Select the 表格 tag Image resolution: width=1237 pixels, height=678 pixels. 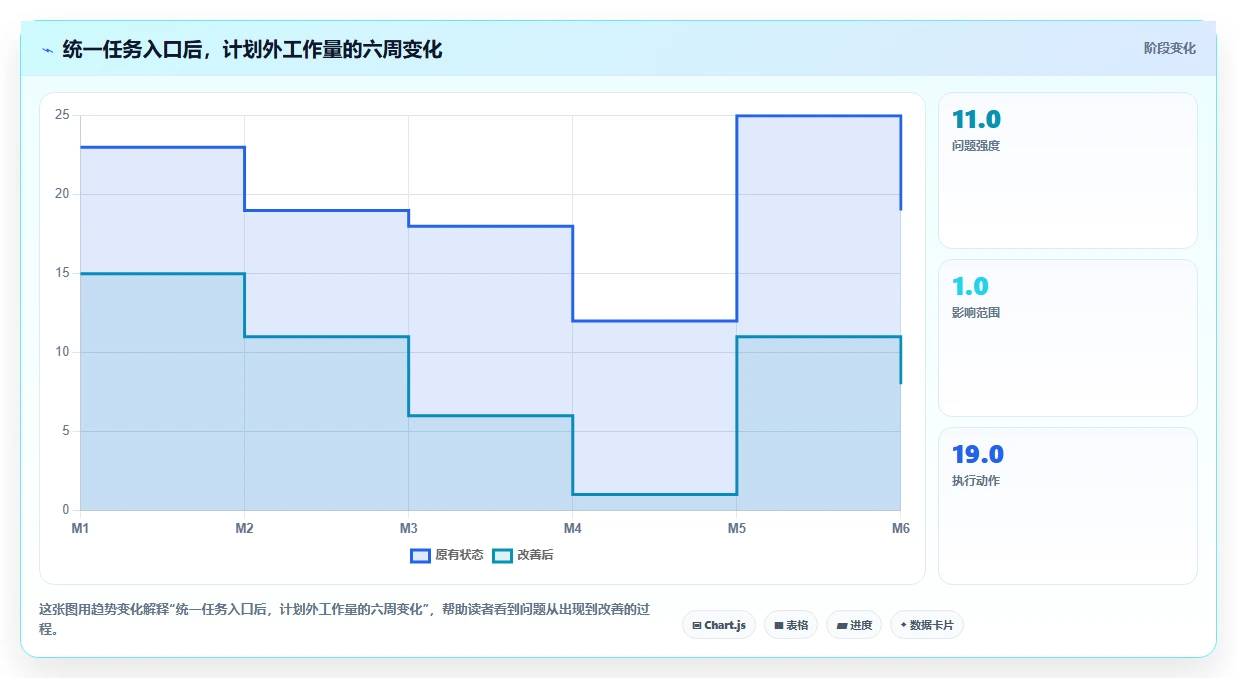coord(790,625)
